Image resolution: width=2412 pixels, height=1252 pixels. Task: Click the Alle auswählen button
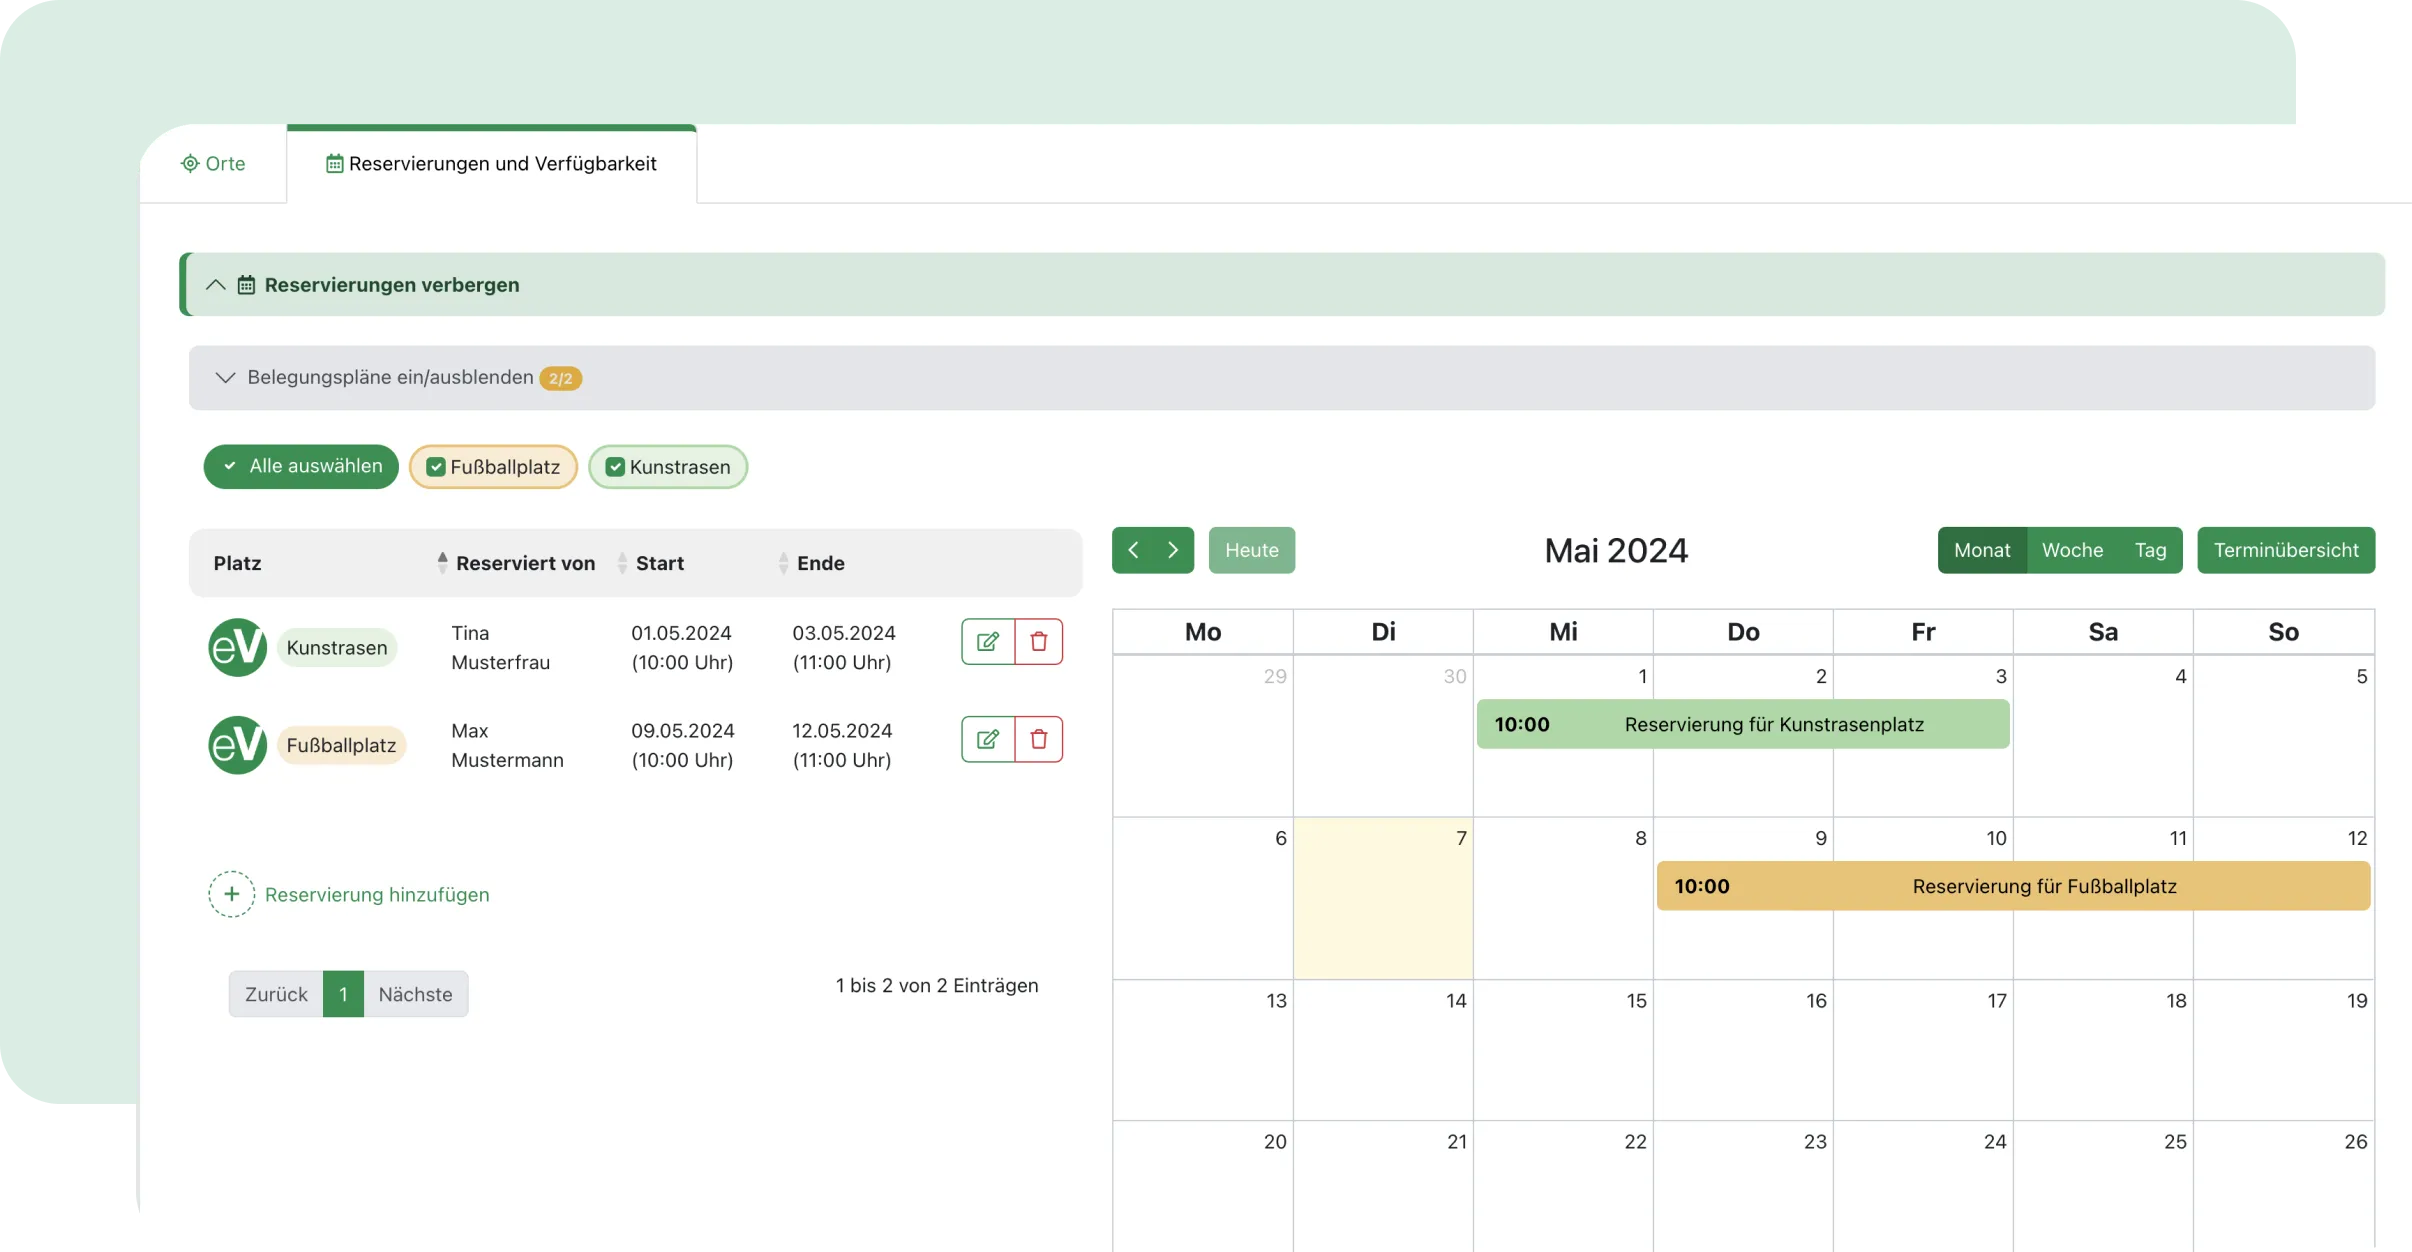click(301, 466)
